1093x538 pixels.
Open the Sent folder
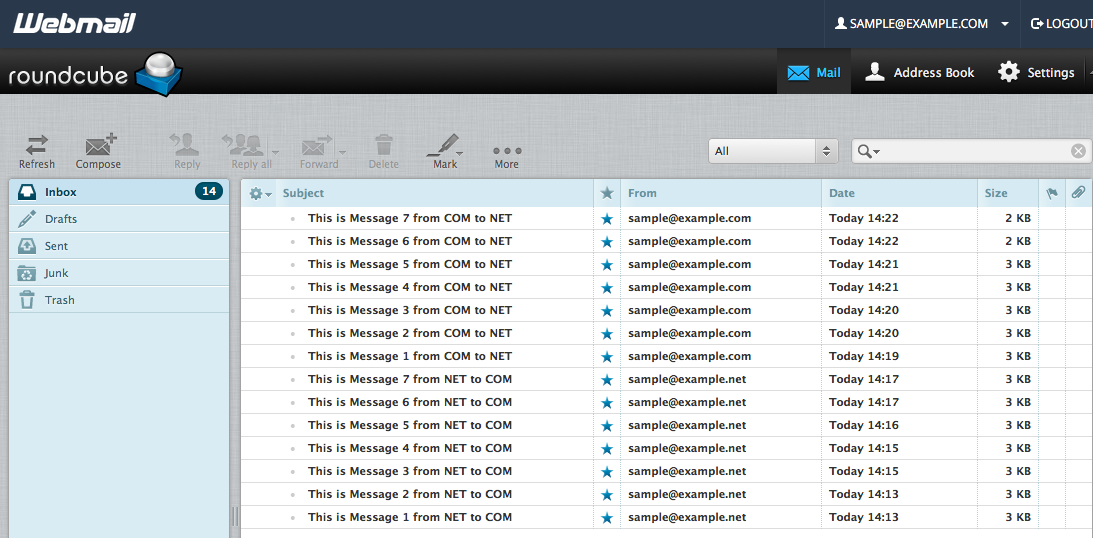coord(119,246)
